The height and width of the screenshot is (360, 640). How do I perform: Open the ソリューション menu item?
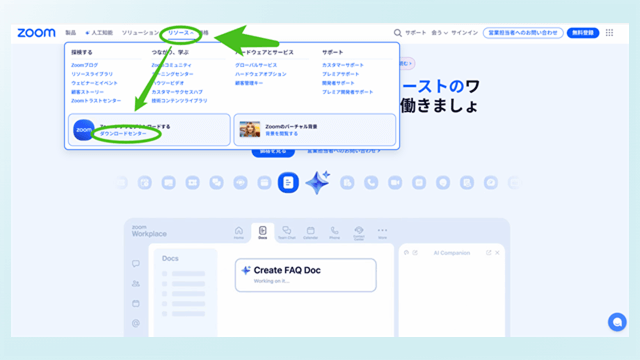pyautogui.click(x=140, y=33)
